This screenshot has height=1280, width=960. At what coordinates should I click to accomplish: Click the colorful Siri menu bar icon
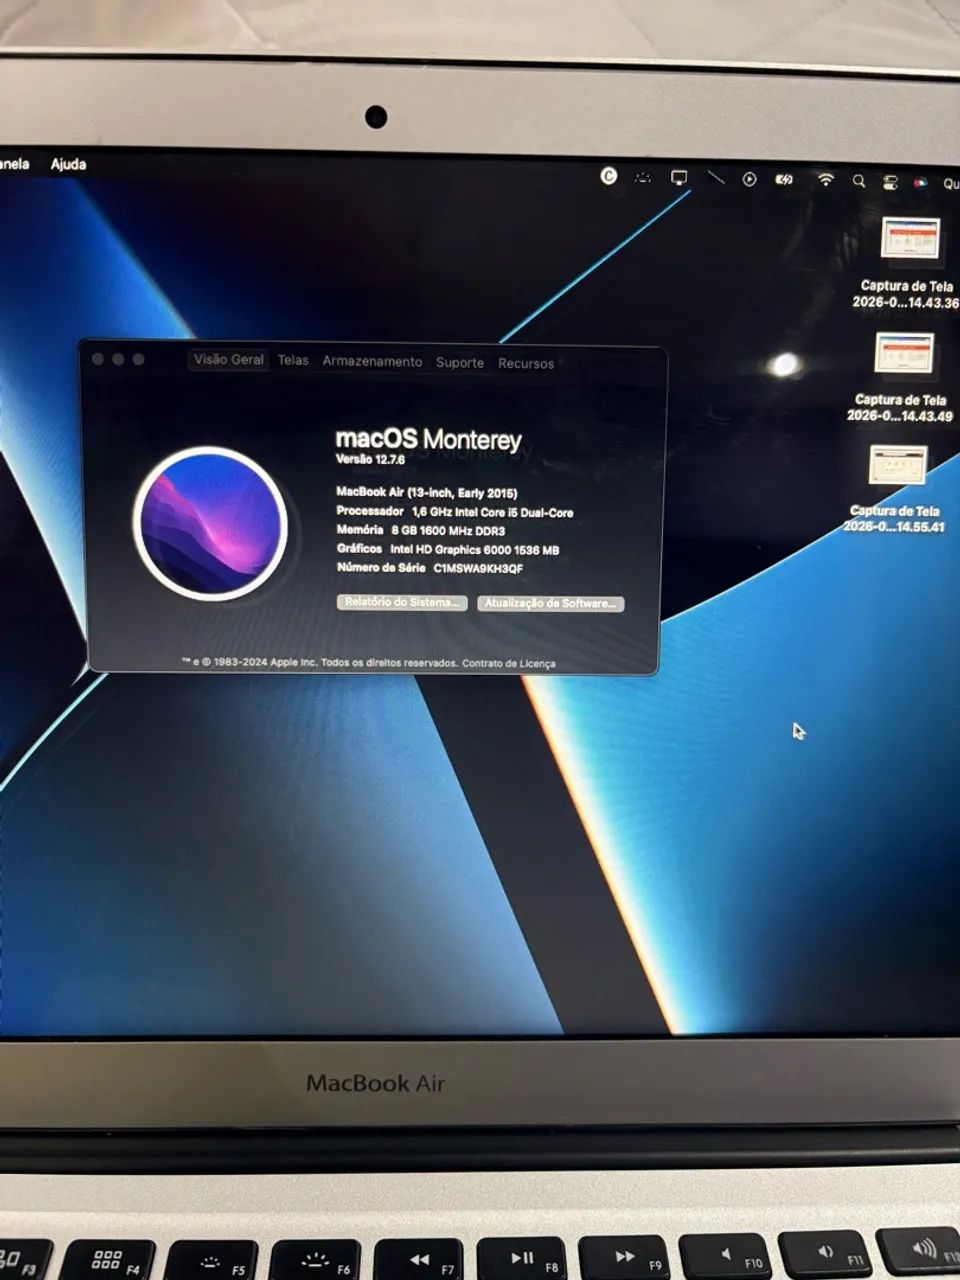[921, 183]
